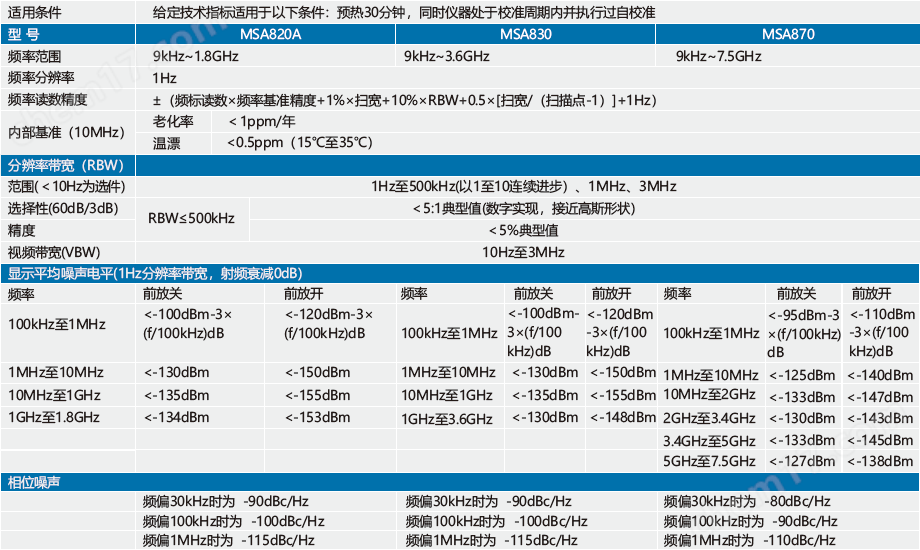Screen dimensions: 920x550
Task: Click the 适用条件 row label
Action: click(x=34, y=12)
